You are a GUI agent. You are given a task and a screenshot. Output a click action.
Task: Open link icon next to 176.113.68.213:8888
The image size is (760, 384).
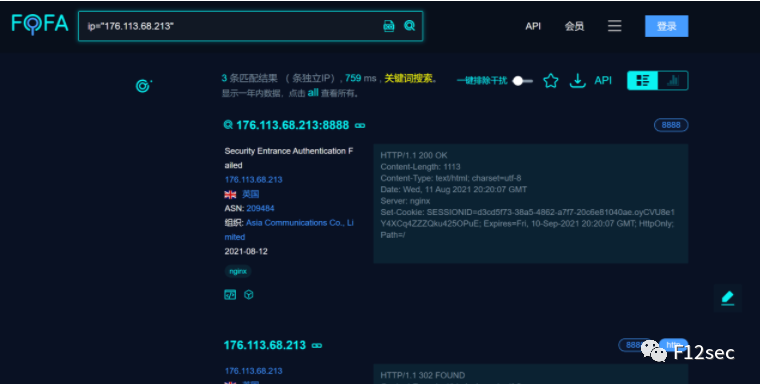[x=360, y=126]
